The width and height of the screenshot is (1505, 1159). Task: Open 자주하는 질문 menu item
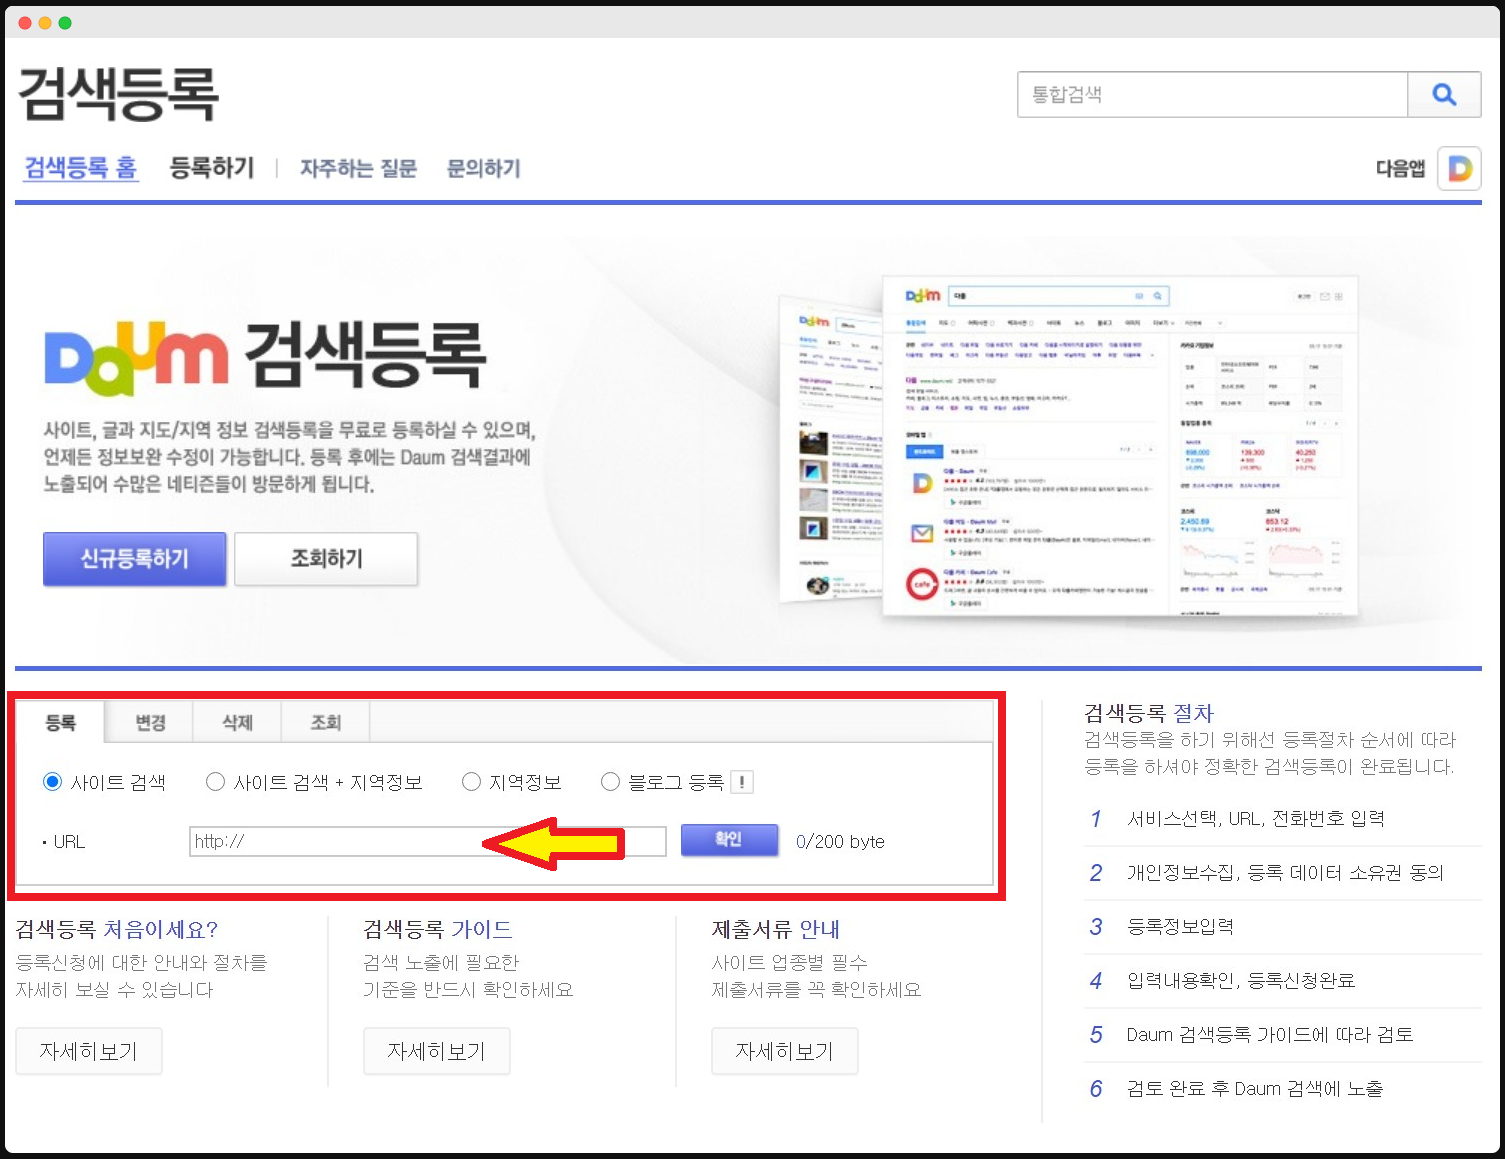[358, 168]
